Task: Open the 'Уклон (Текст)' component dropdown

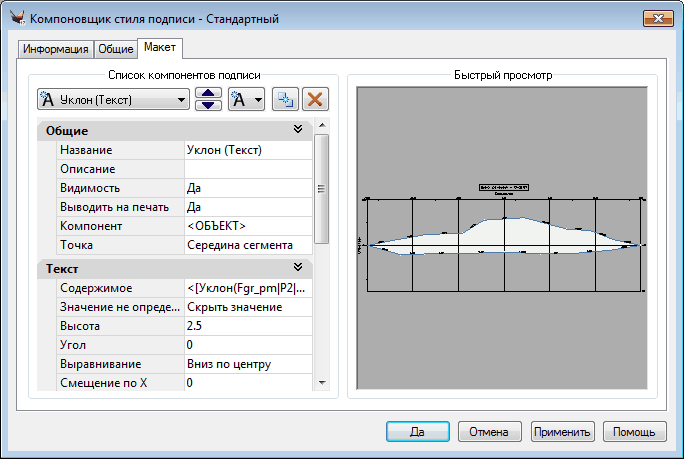Action: click(112, 99)
